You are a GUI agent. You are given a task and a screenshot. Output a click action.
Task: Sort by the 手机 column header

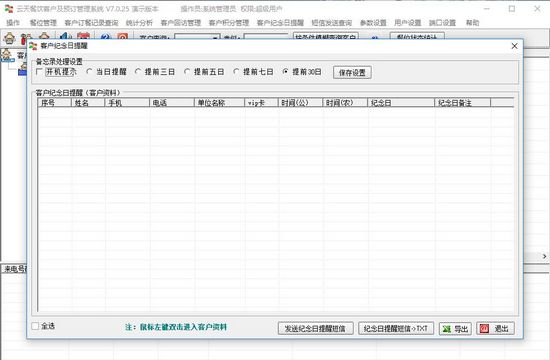[x=127, y=103]
